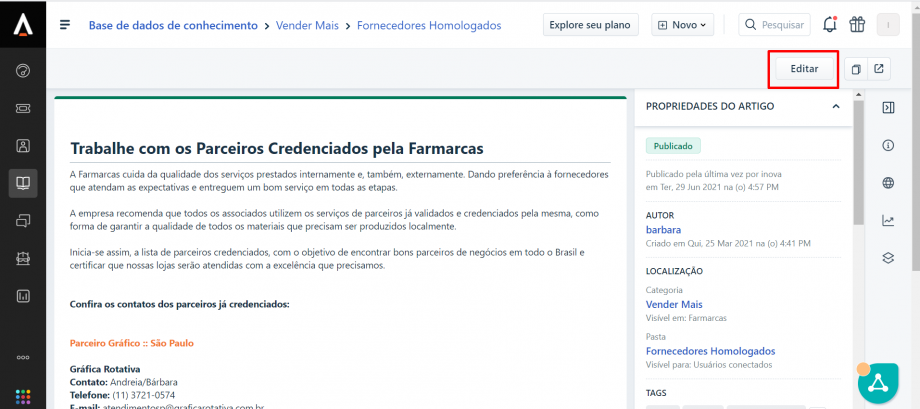Open the notifications bell

pos(829,25)
